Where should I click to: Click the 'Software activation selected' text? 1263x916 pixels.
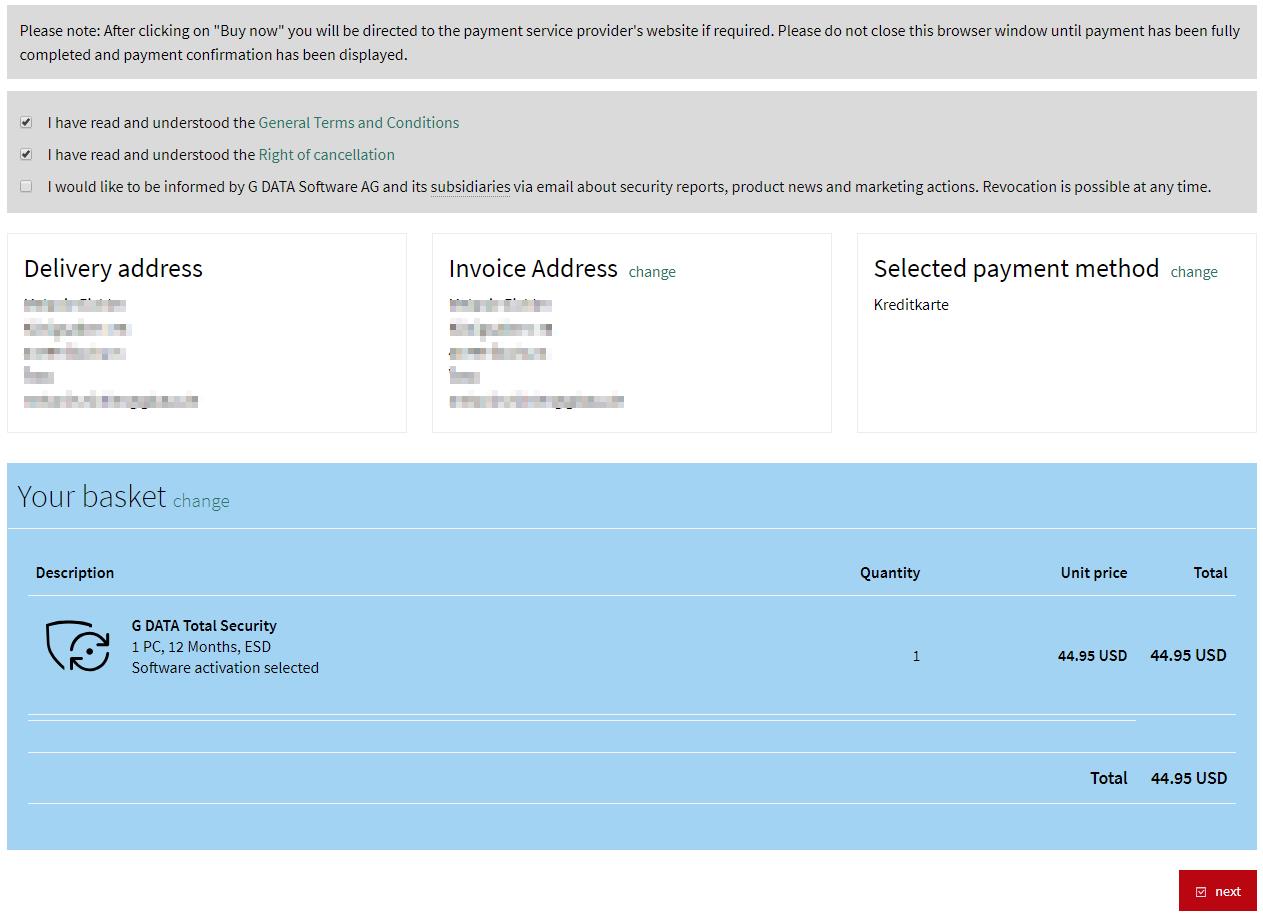225,667
